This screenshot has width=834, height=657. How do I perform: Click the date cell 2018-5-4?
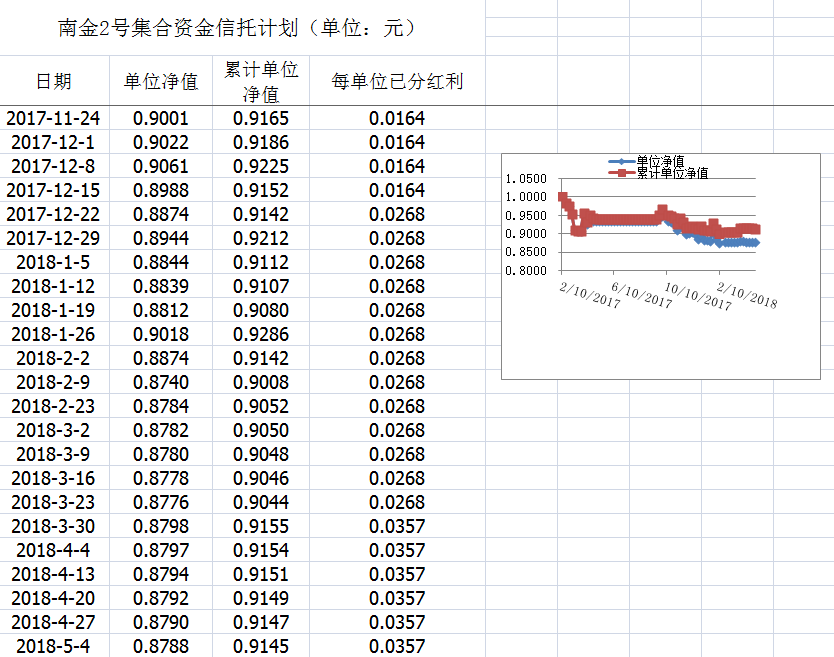click(x=53, y=646)
